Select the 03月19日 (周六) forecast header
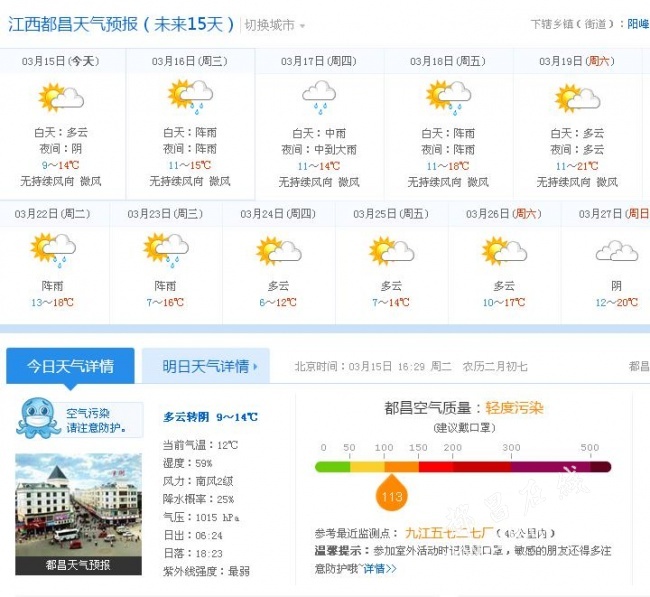 [577, 61]
